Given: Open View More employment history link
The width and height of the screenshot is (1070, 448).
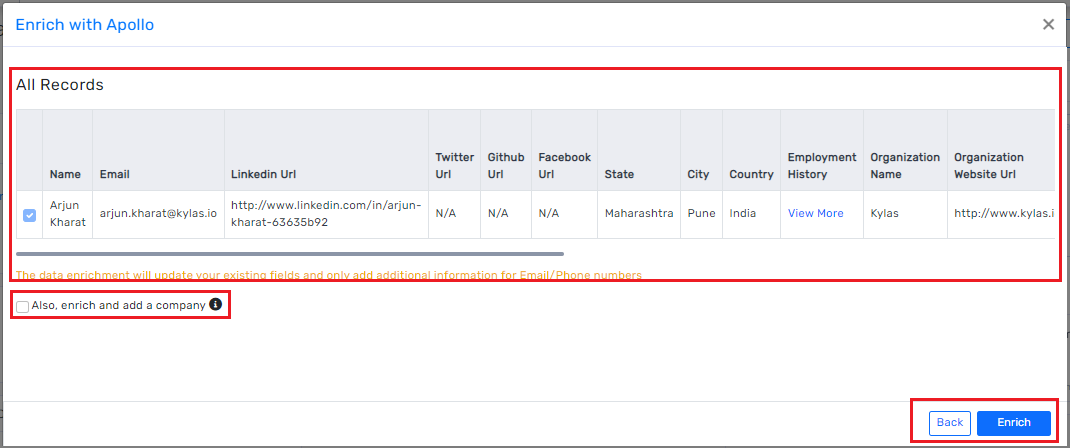Looking at the screenshot, I should (815, 213).
